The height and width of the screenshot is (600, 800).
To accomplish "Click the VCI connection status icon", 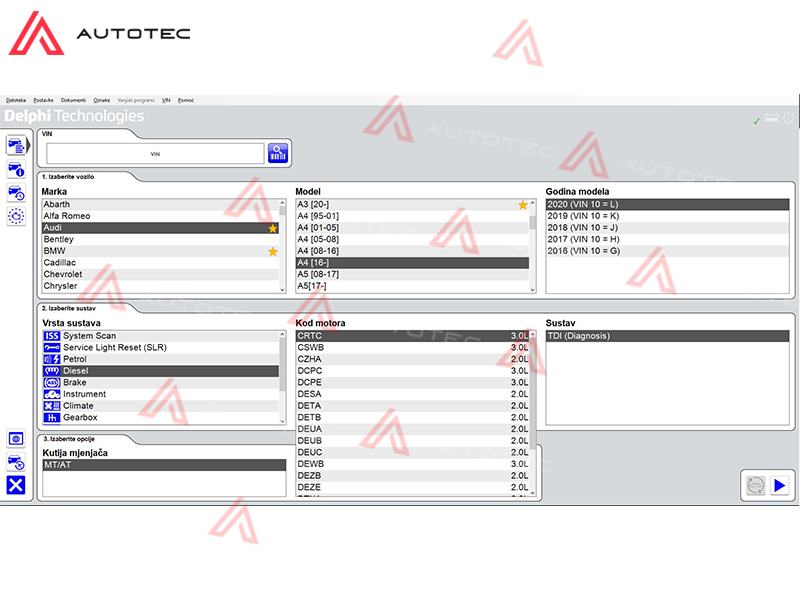I will coord(771,118).
